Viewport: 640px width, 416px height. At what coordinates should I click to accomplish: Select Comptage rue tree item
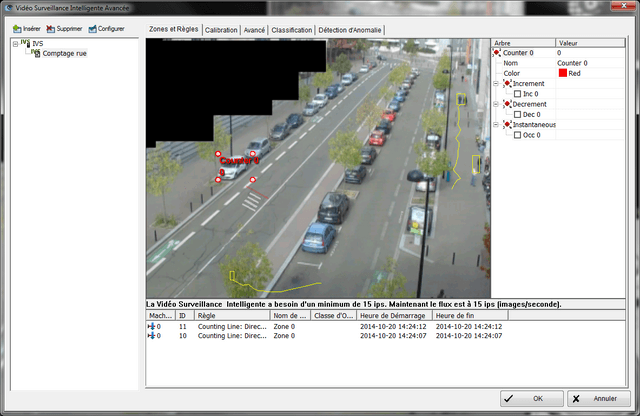click(x=64, y=53)
